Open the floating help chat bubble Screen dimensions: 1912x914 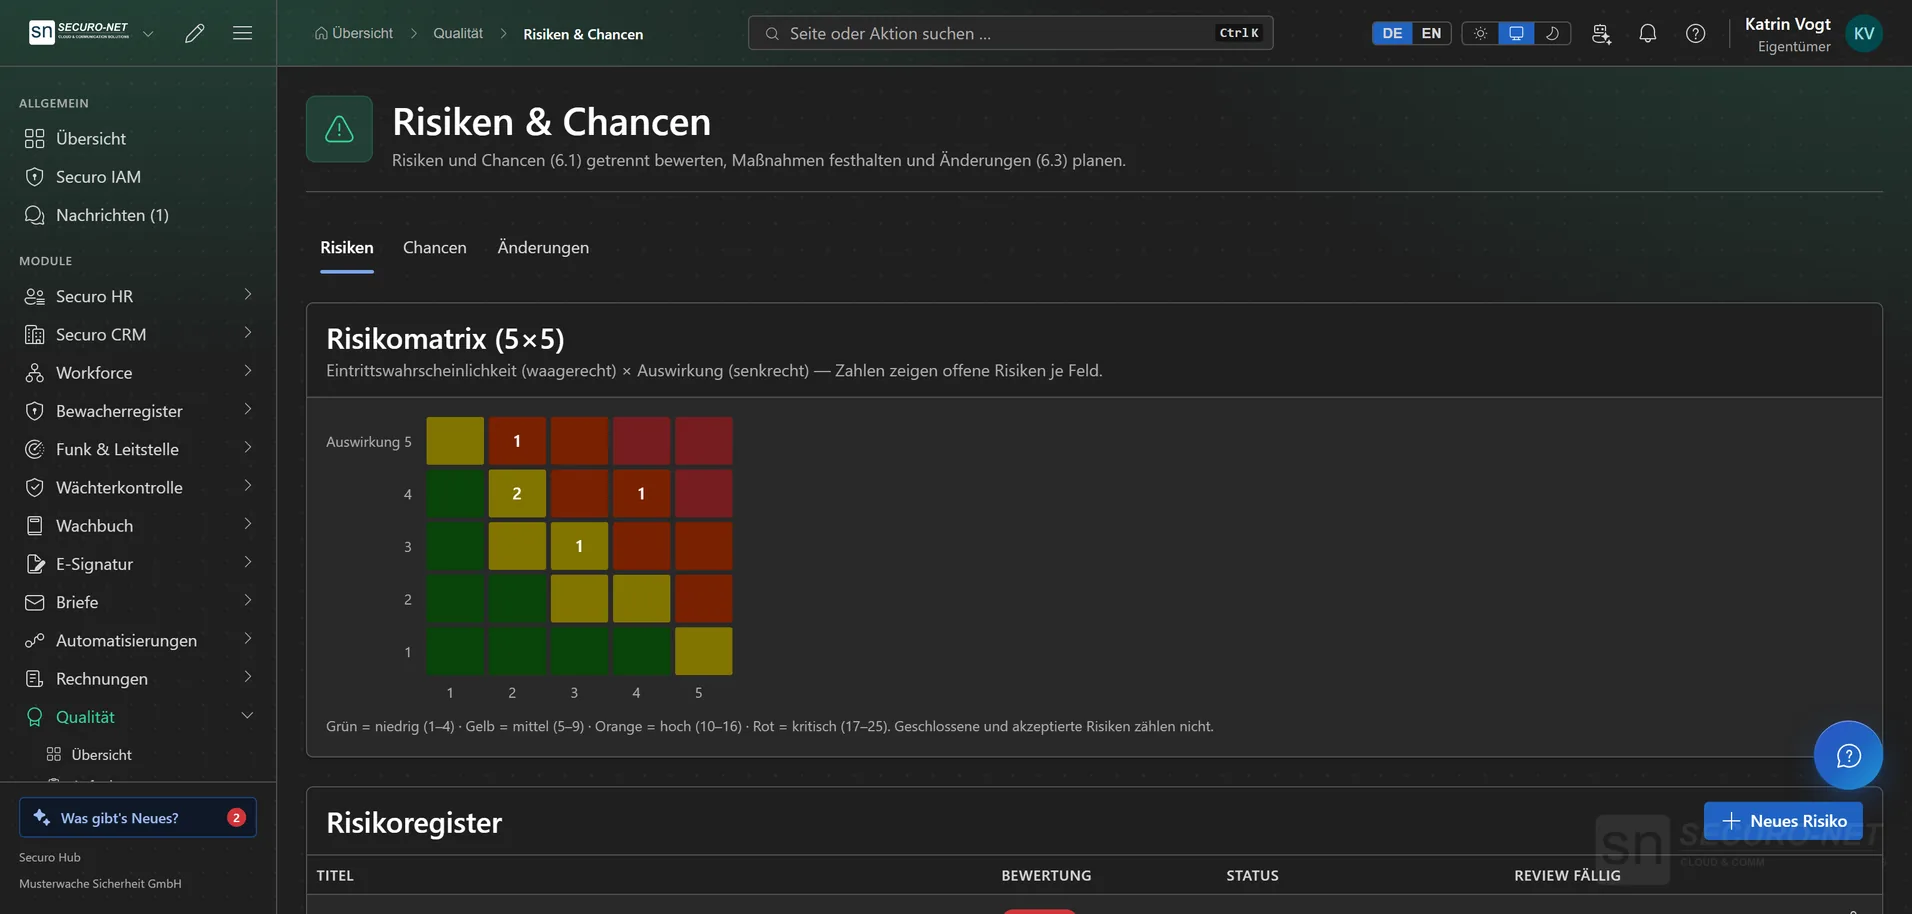tap(1848, 755)
